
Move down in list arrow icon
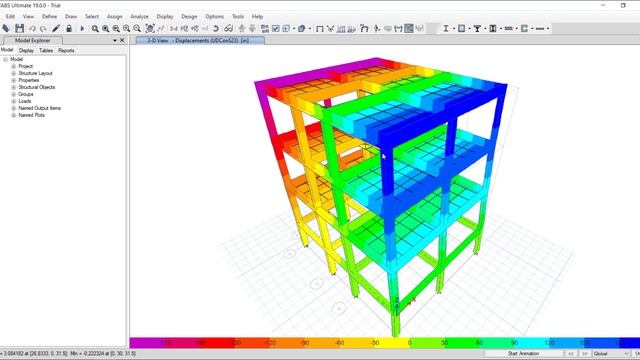(252, 29)
